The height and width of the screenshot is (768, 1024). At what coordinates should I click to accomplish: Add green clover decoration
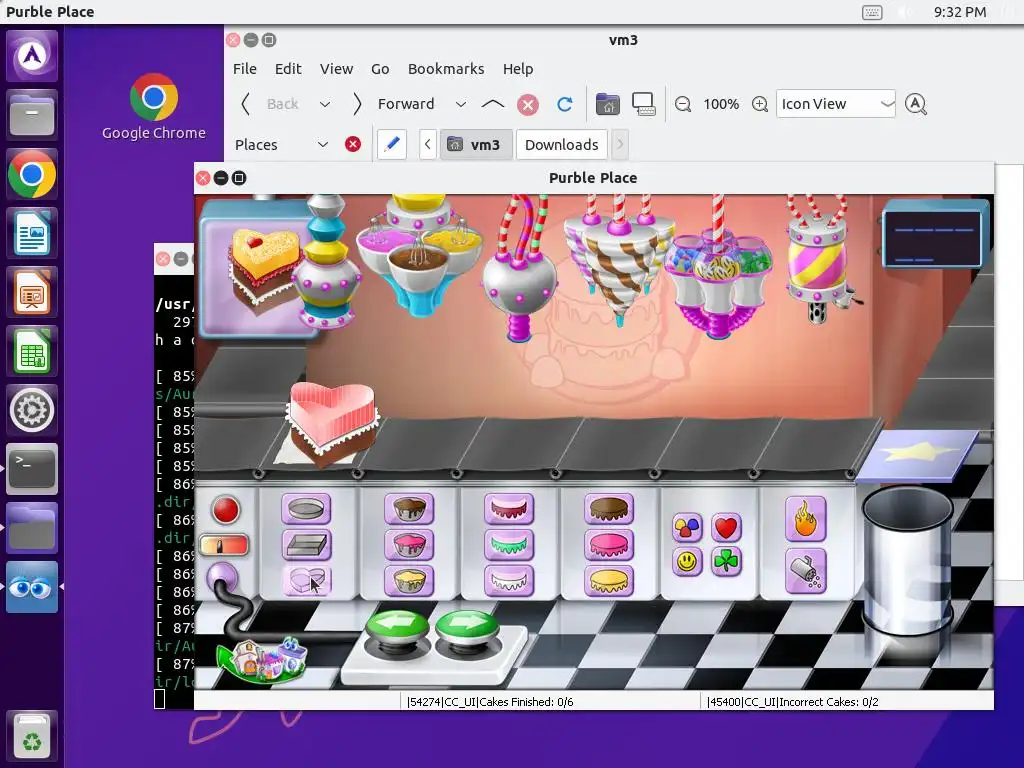[726, 562]
